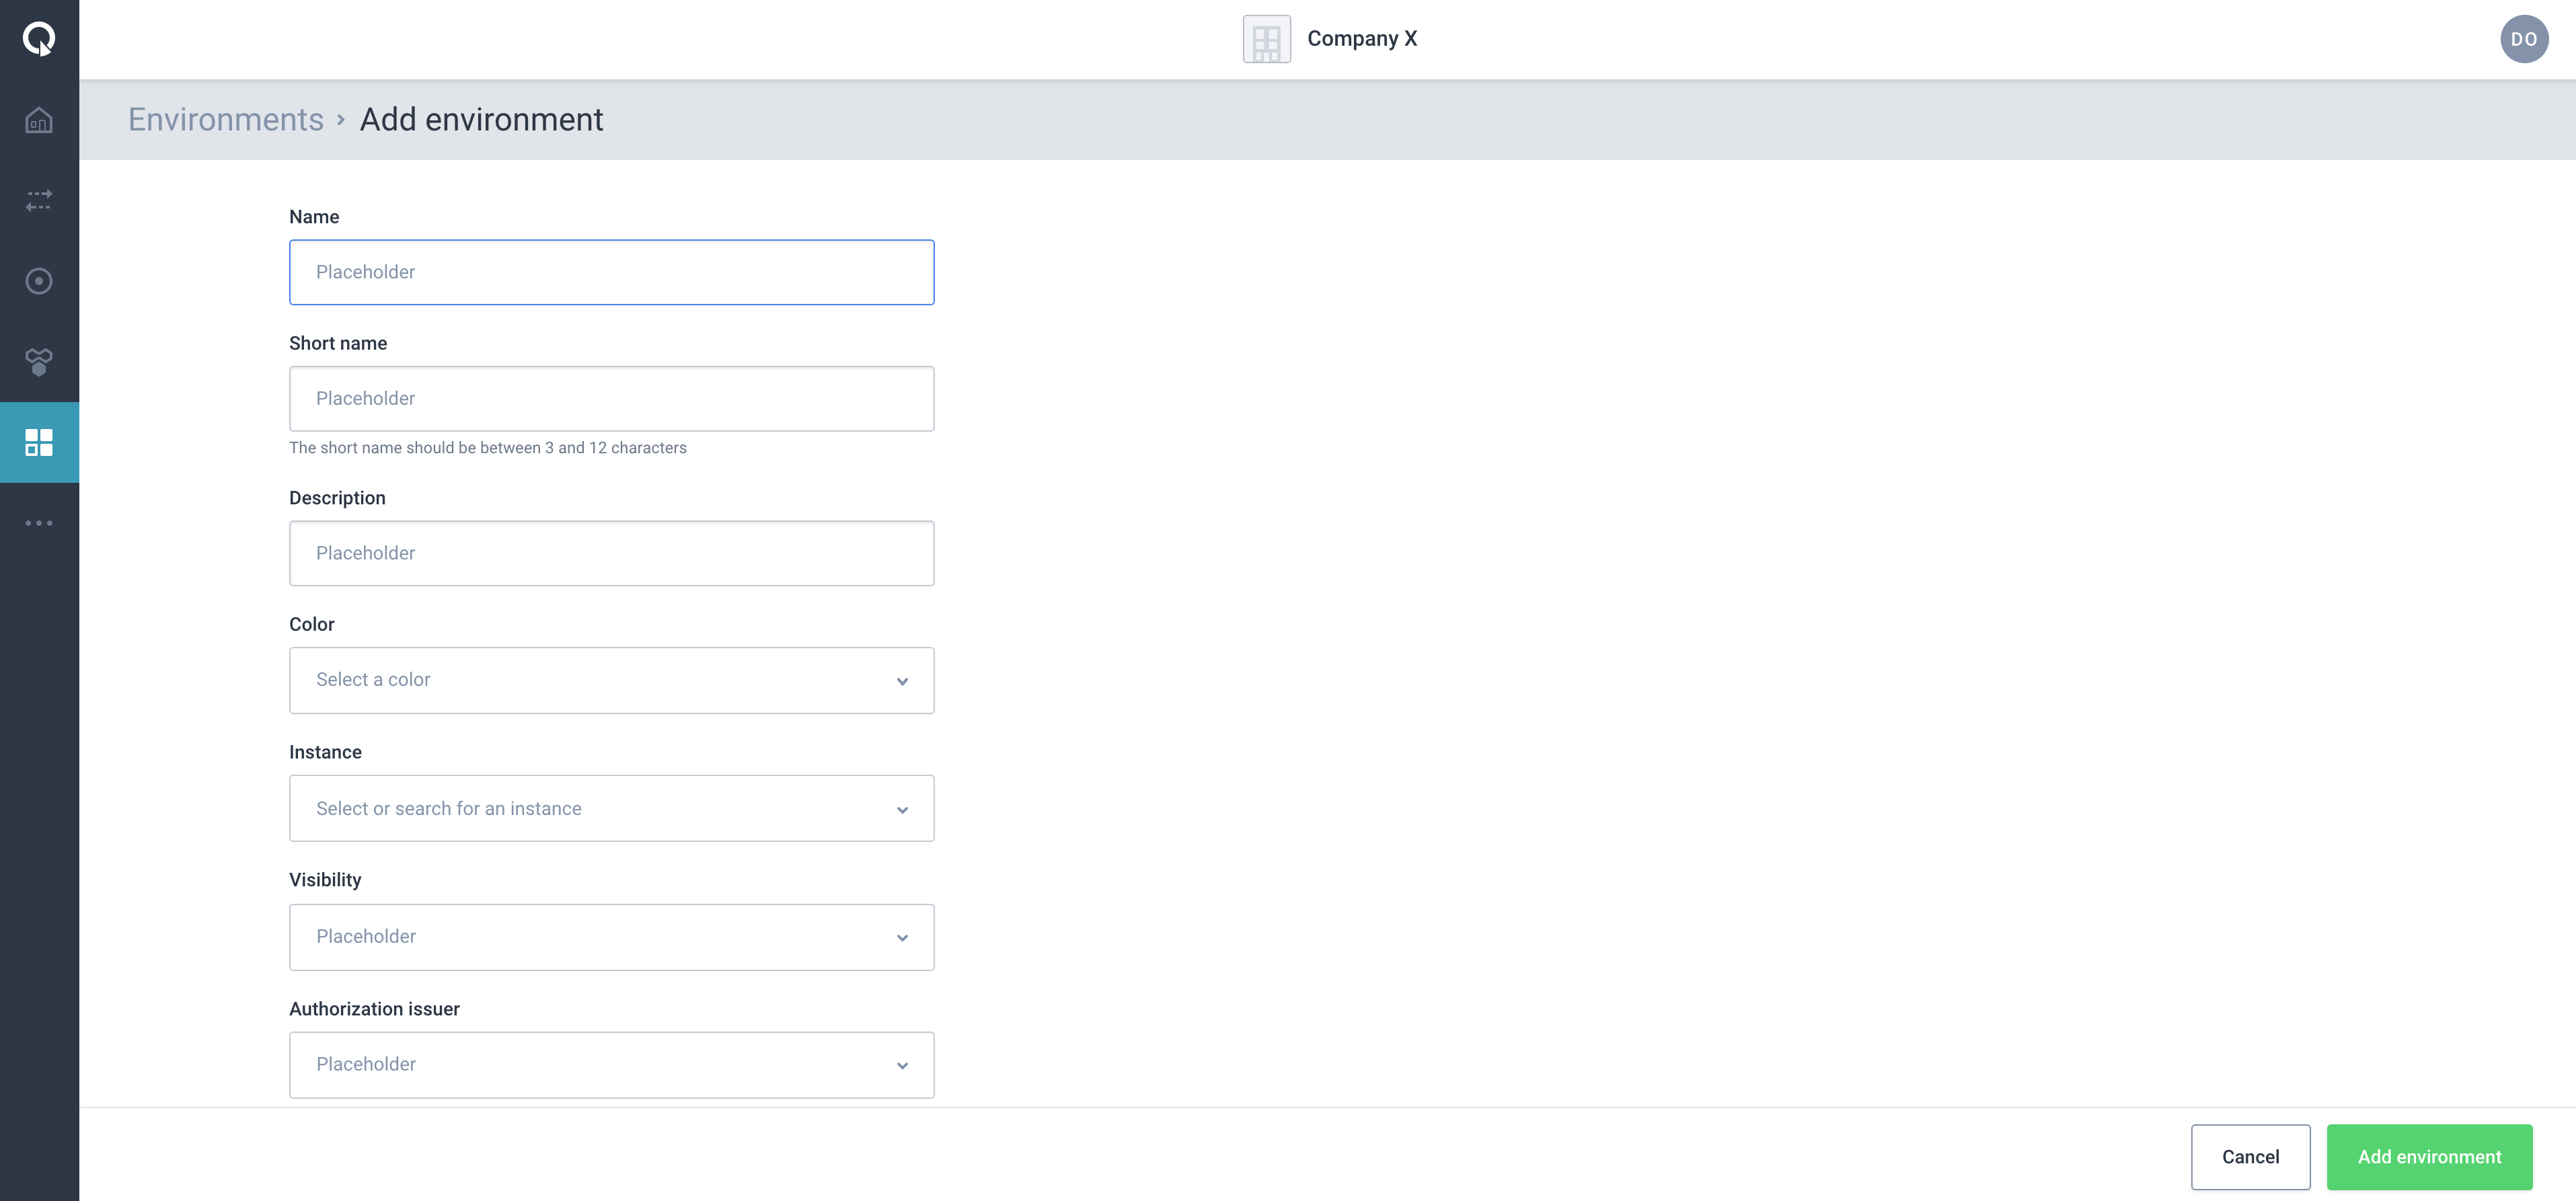Focus the Name input field
The width and height of the screenshot is (2576, 1201).
611,272
